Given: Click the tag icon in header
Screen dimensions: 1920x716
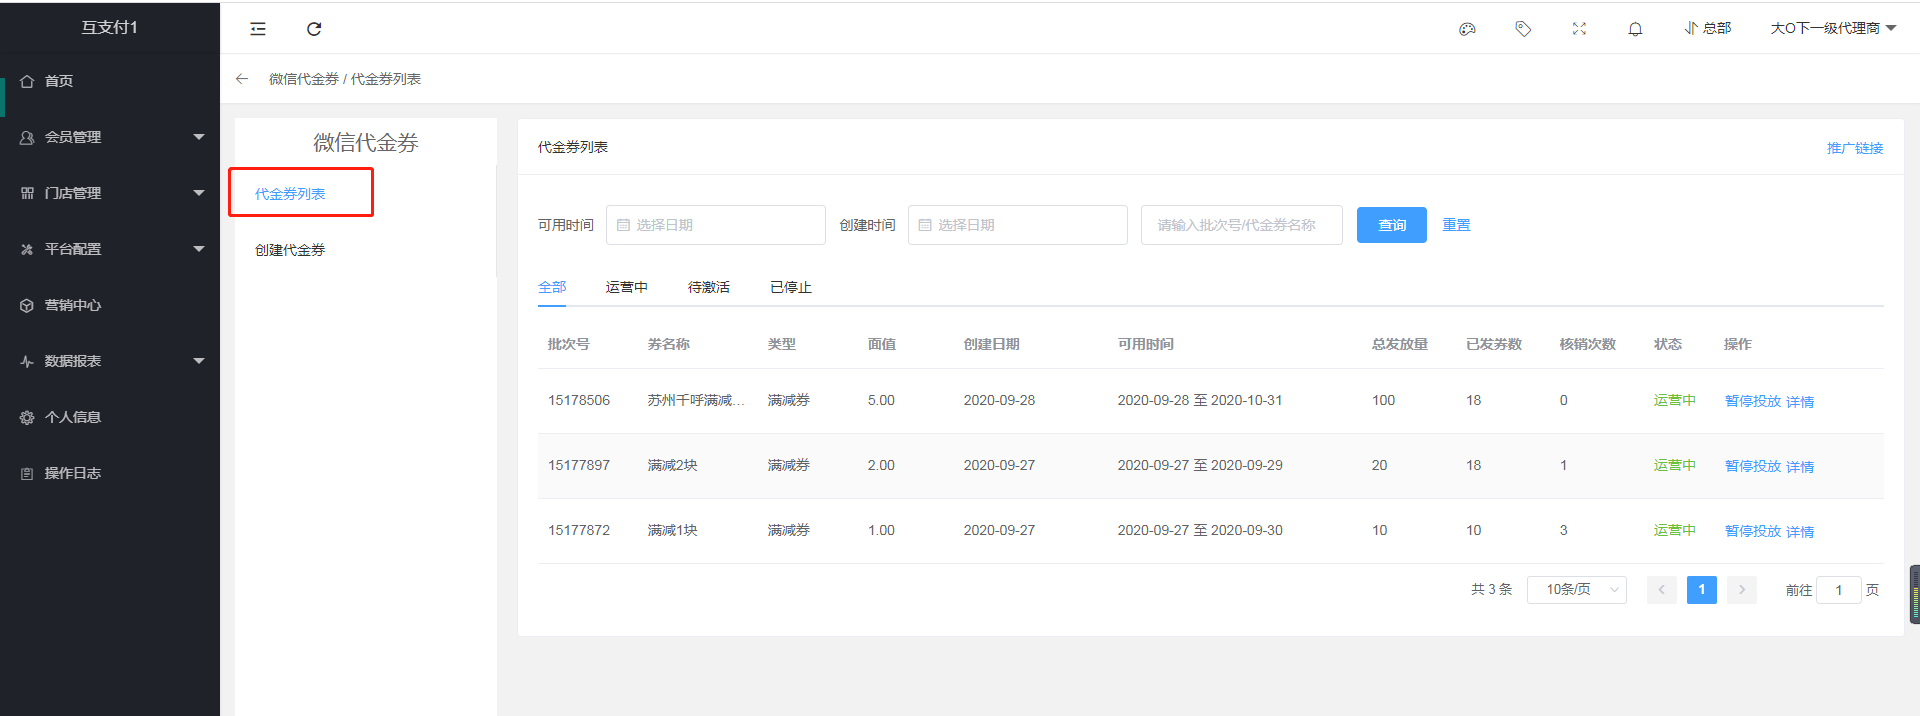Looking at the screenshot, I should coord(1523,29).
